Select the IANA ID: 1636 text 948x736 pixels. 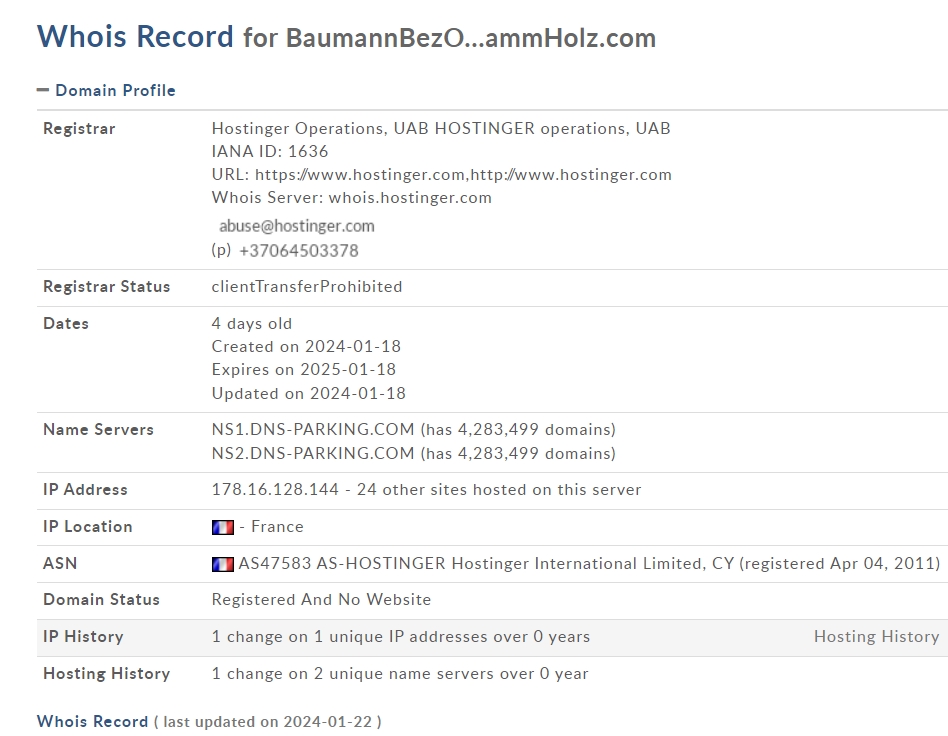(x=270, y=151)
